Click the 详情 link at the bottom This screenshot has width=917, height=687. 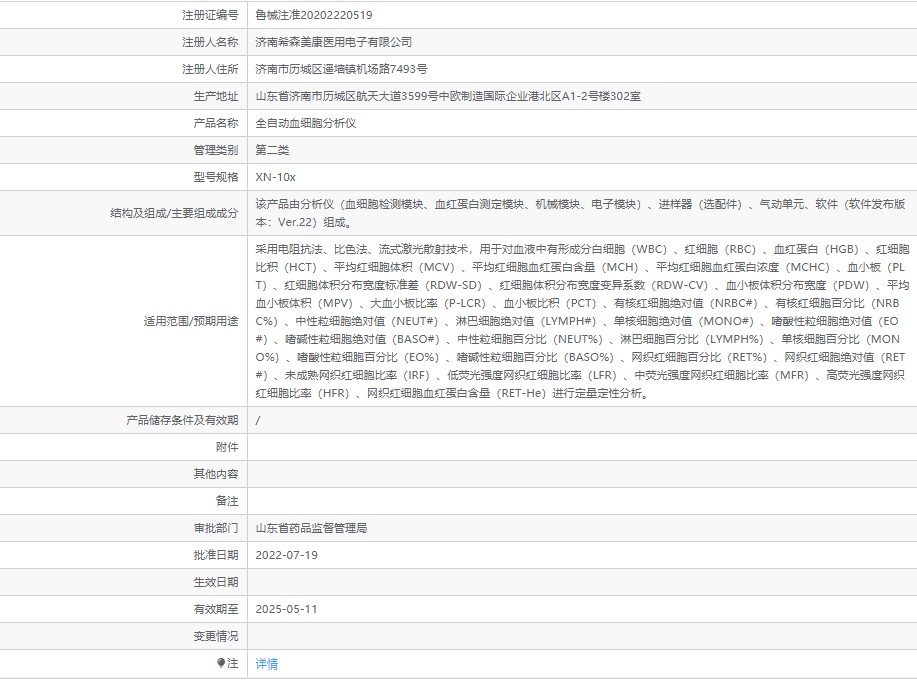tap(267, 663)
